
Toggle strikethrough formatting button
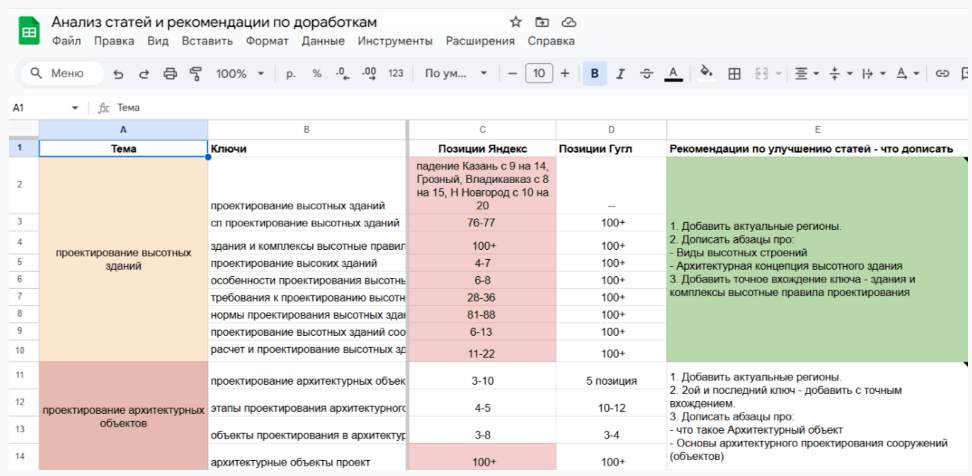646,73
